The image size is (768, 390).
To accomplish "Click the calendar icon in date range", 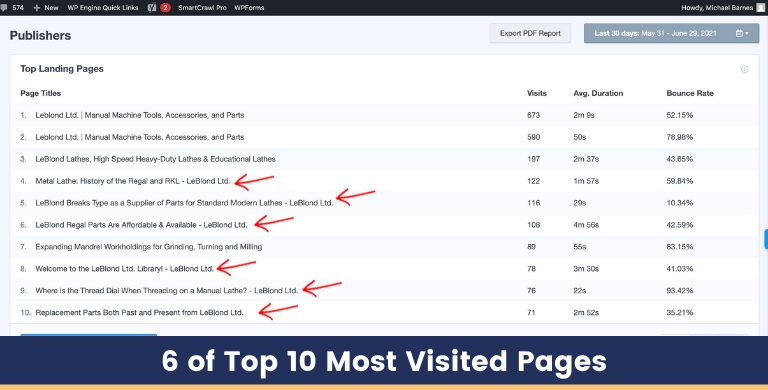I will 739,33.
